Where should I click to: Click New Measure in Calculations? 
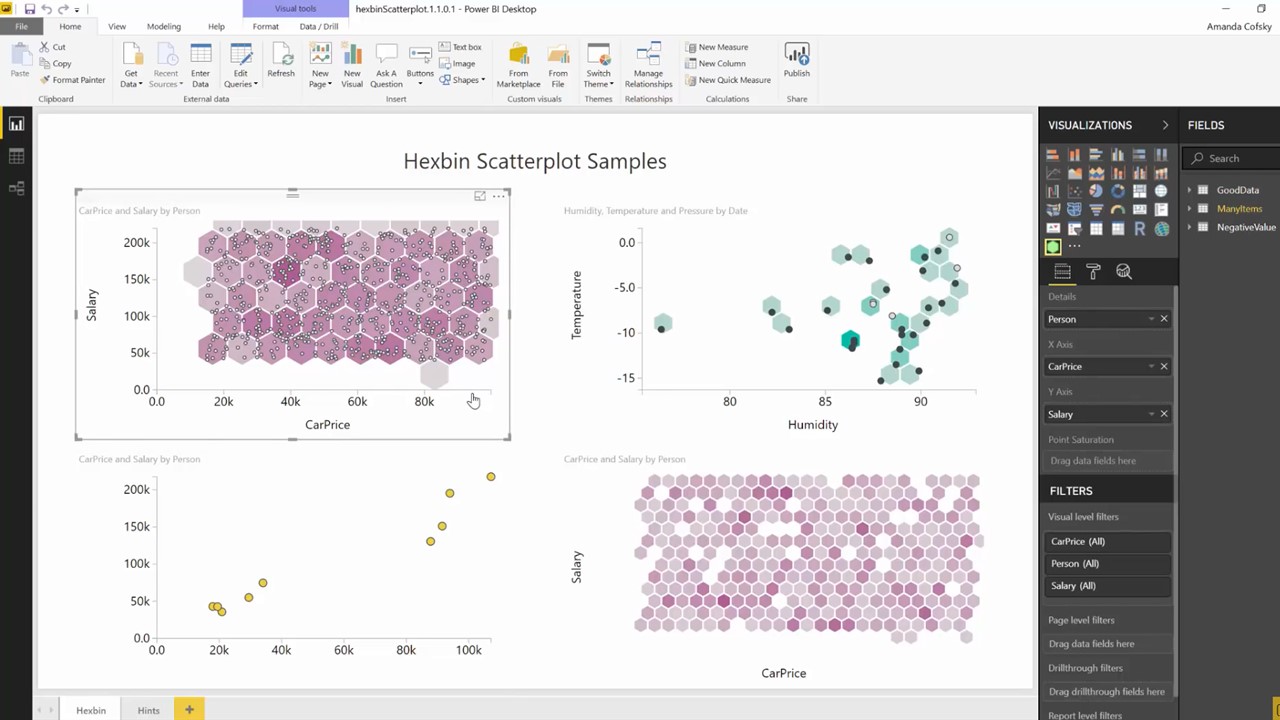[x=717, y=47]
